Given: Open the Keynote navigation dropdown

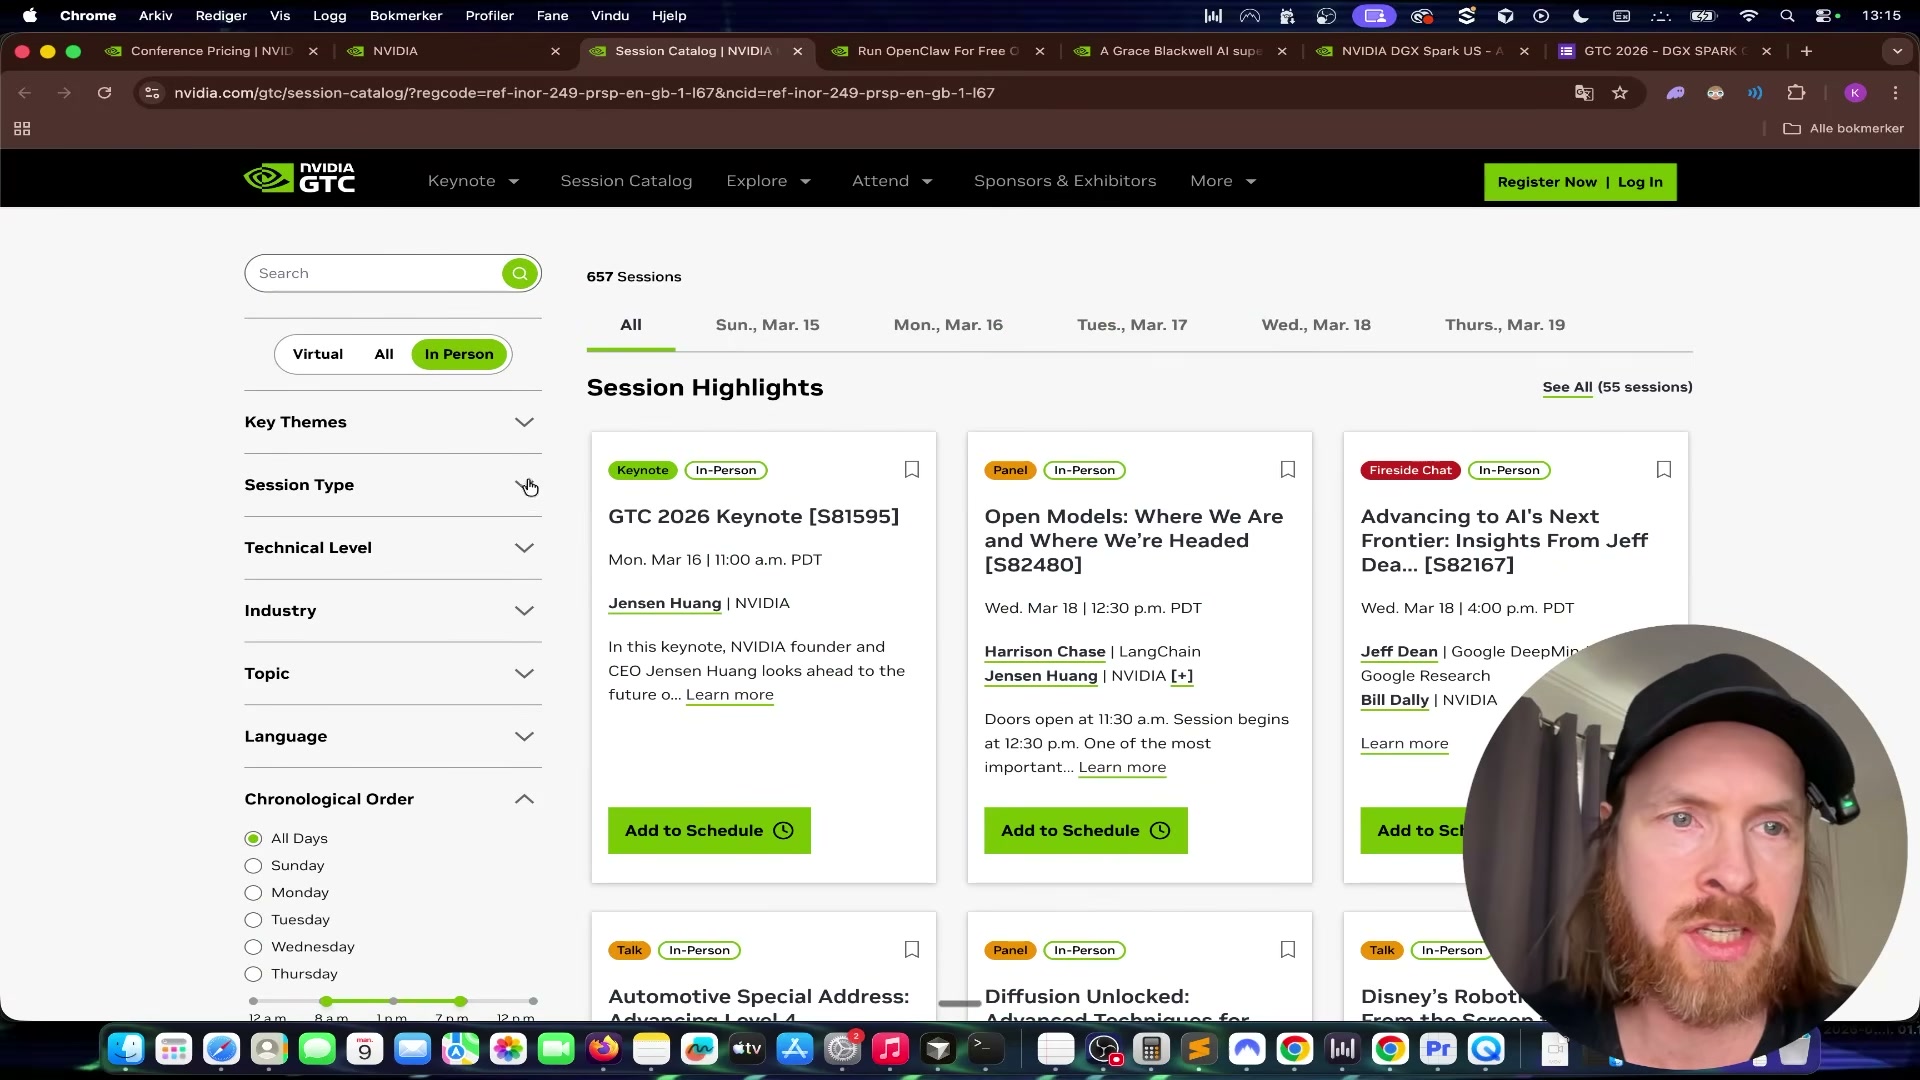Looking at the screenshot, I should [473, 181].
